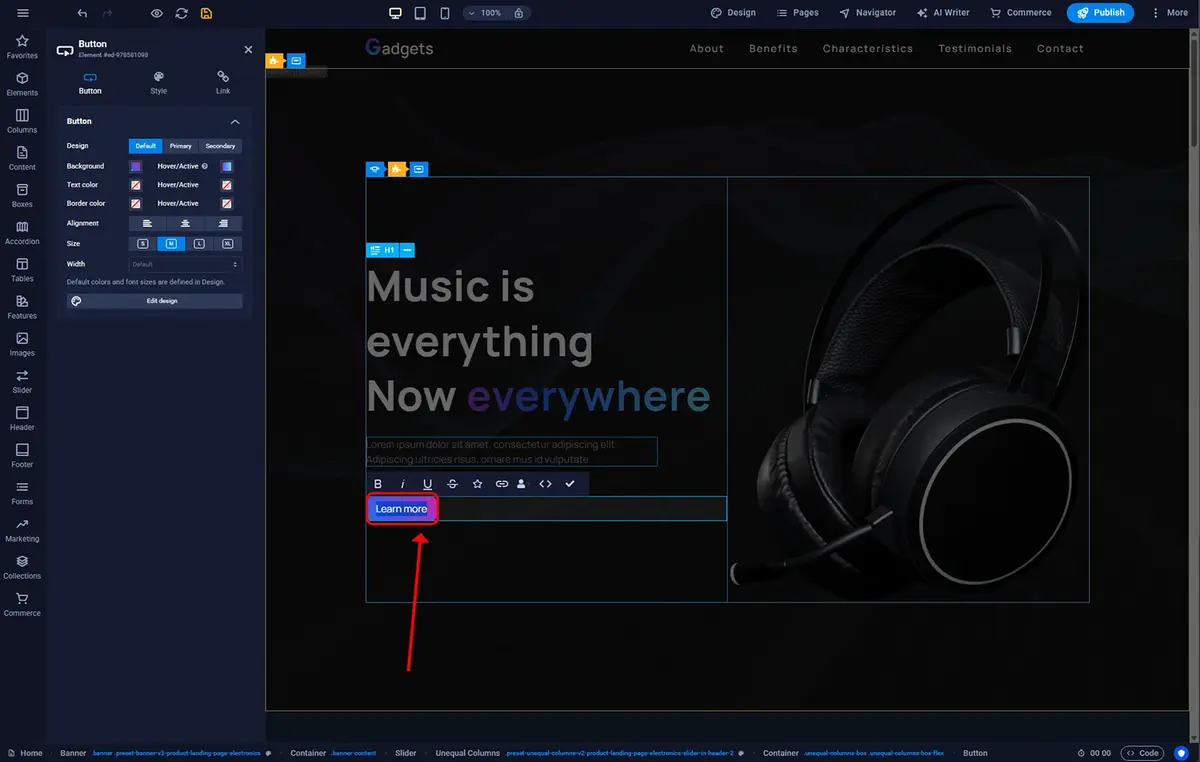Open the Slider elements in sidebar
This screenshot has width=1200, height=762.
[22, 381]
